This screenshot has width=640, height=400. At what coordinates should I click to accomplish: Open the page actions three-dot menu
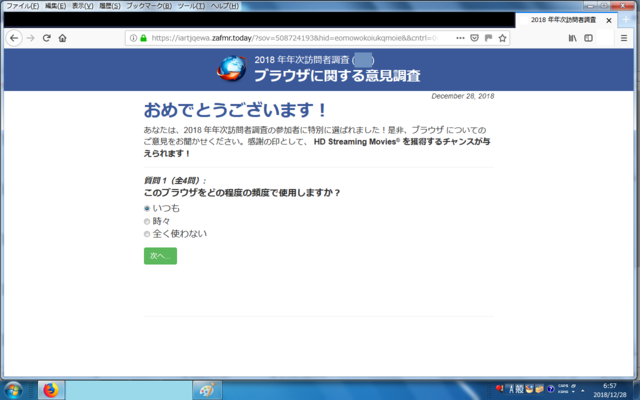tap(460, 38)
